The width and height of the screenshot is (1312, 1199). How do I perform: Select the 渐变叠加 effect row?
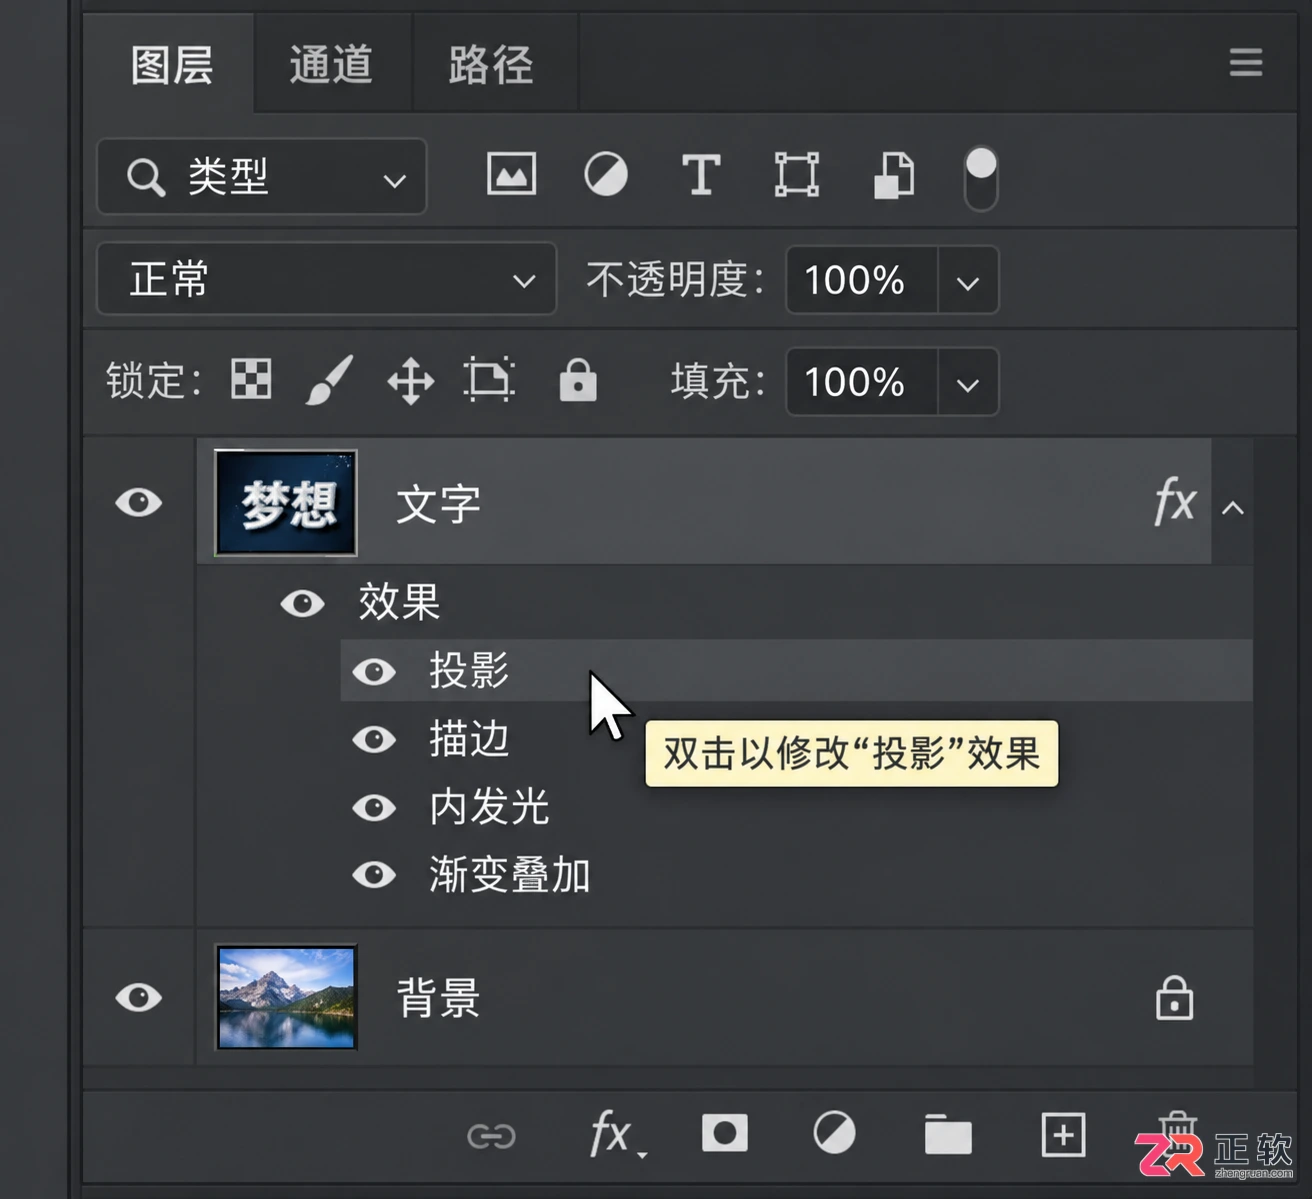pyautogui.click(x=797, y=875)
